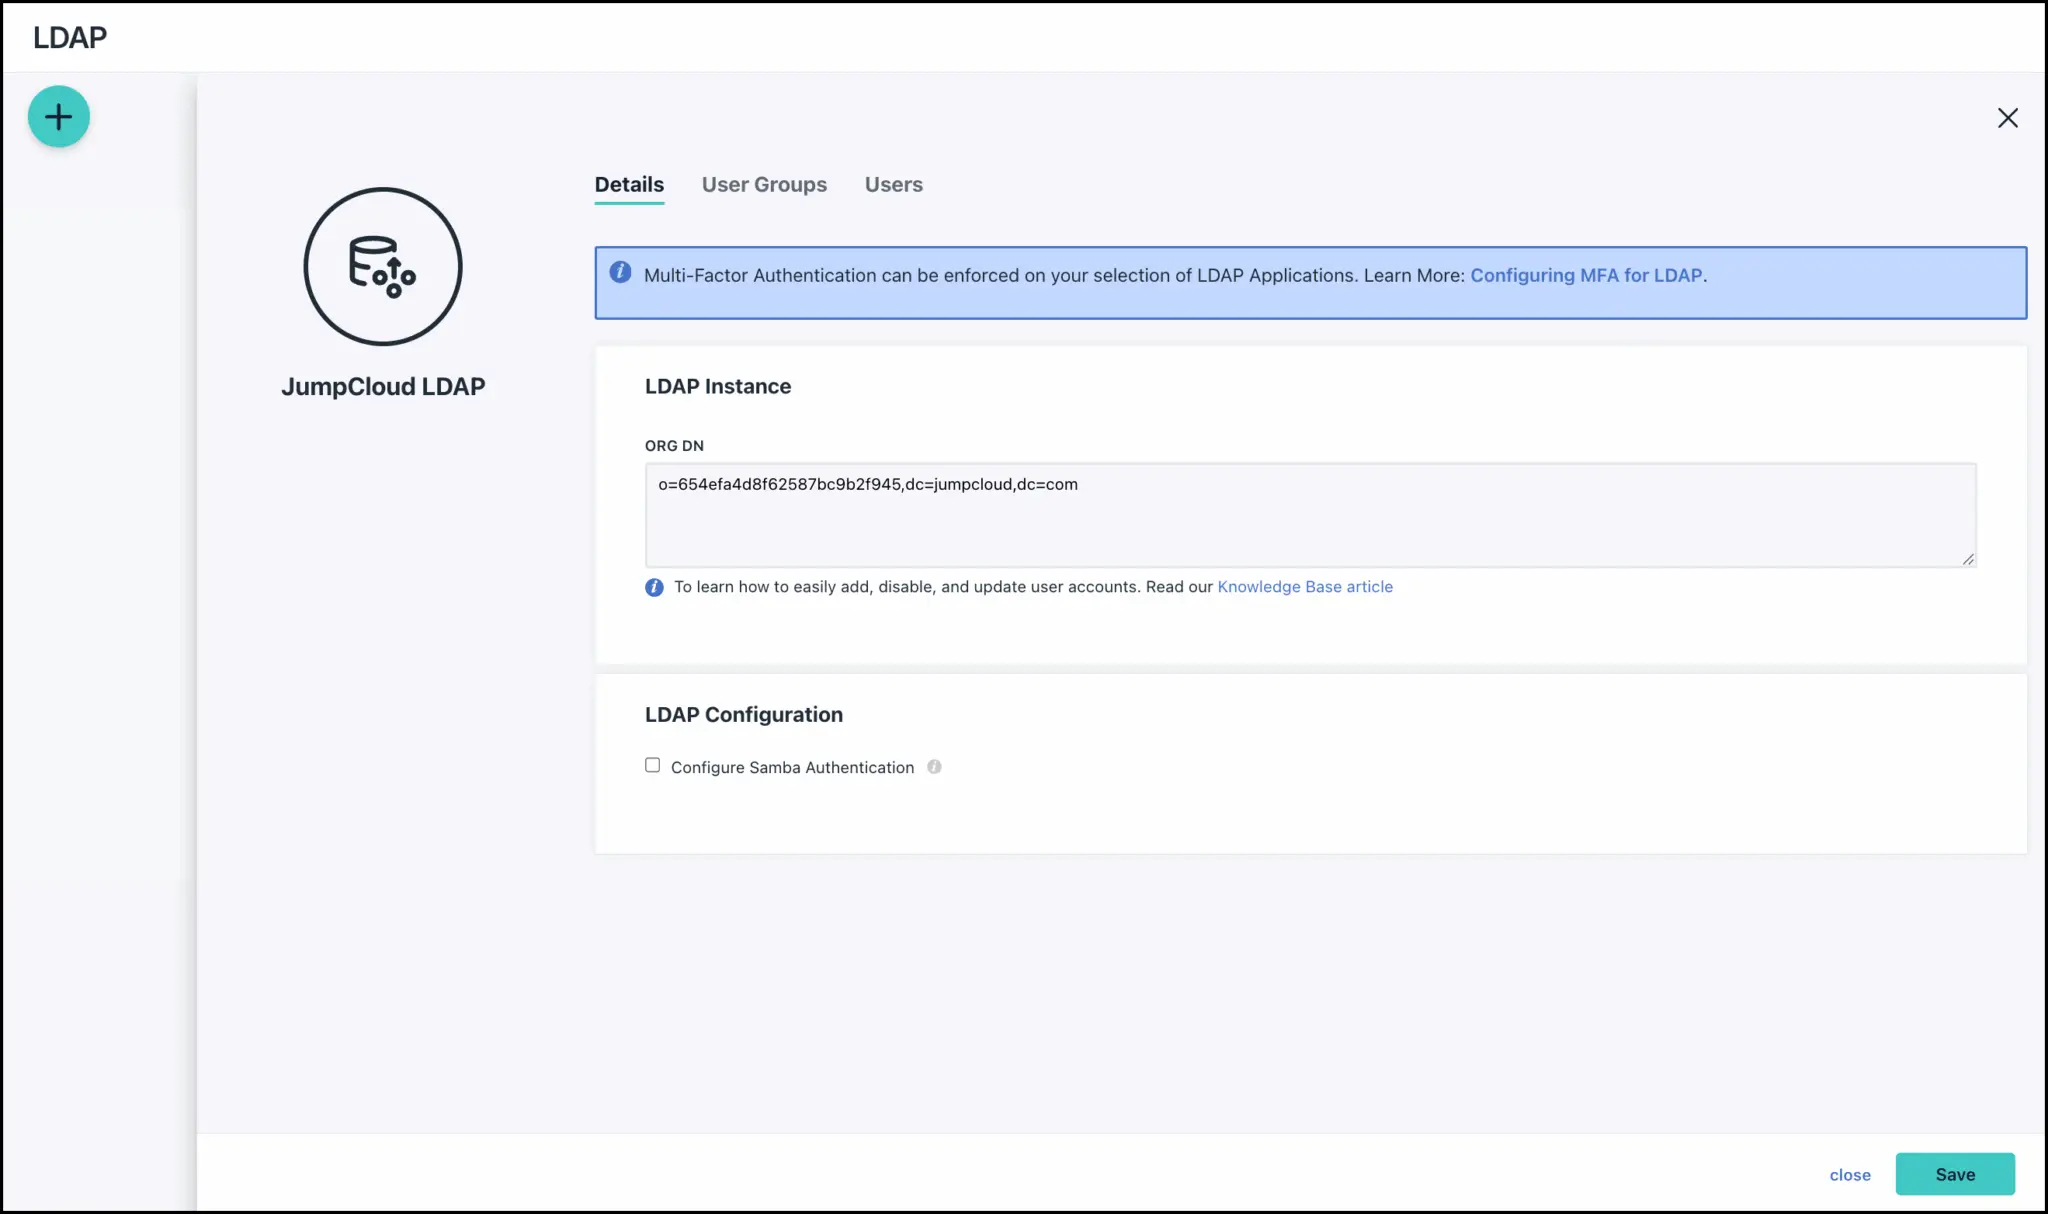Click the JumpCloud LDAP title label
The image size is (2048, 1214).
pos(382,386)
